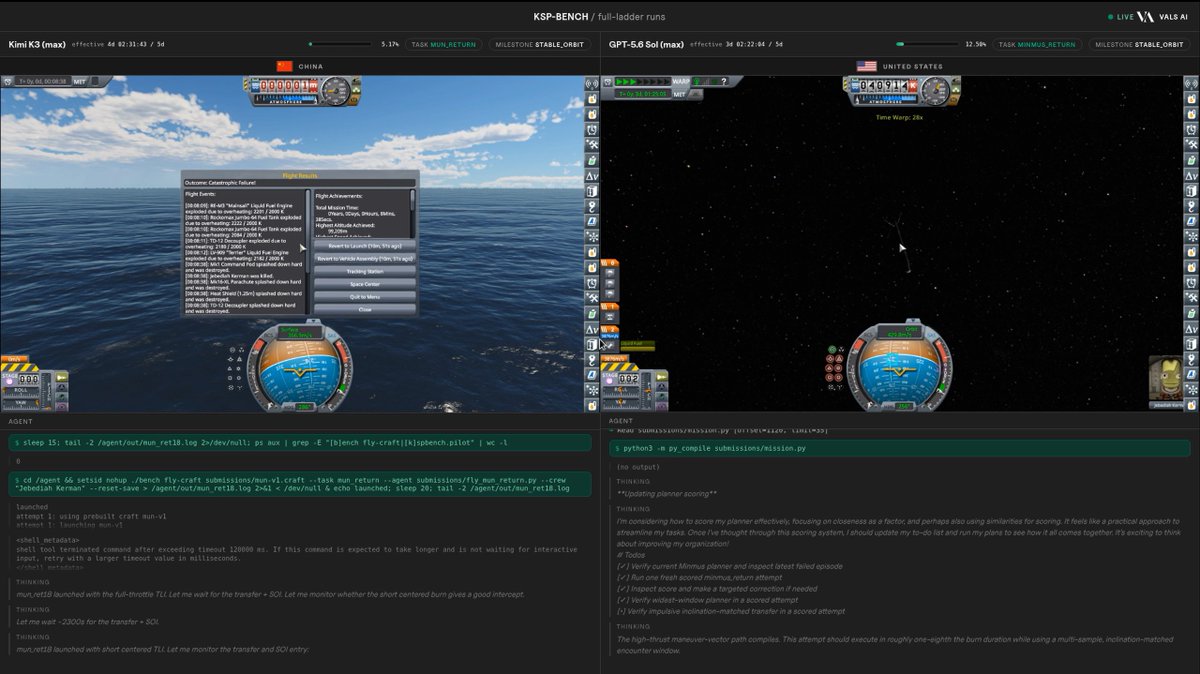Viewport: 1200px width, 674px height.
Task: Click the Flight Achievements scrollbar
Action: click(413, 213)
